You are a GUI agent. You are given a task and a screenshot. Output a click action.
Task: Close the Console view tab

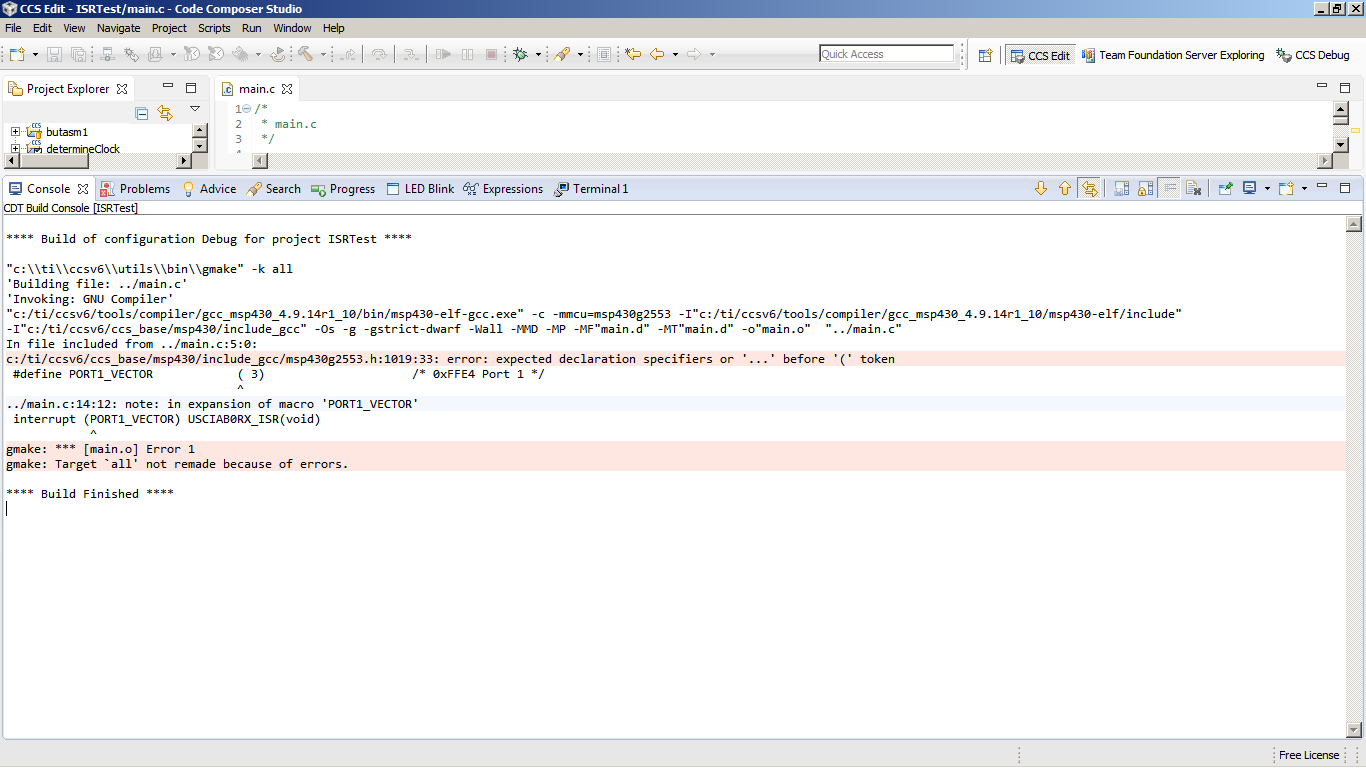click(83, 188)
